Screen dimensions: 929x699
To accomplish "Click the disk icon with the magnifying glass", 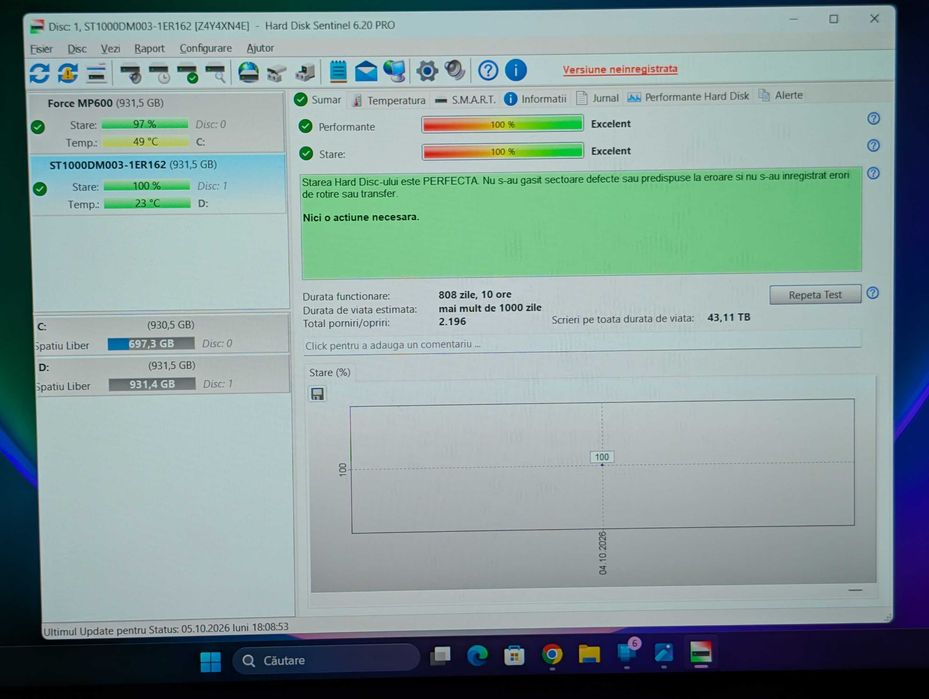I will (x=216, y=73).
